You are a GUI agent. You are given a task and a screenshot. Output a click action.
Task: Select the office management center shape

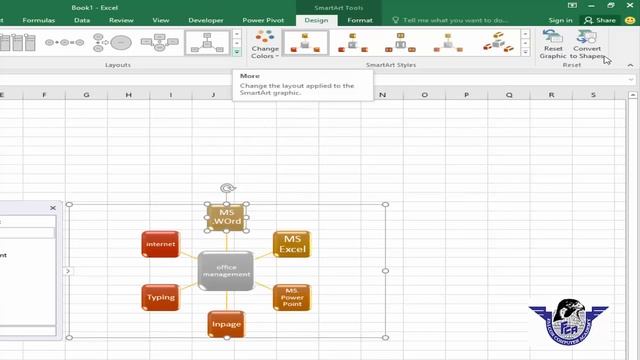(x=226, y=271)
